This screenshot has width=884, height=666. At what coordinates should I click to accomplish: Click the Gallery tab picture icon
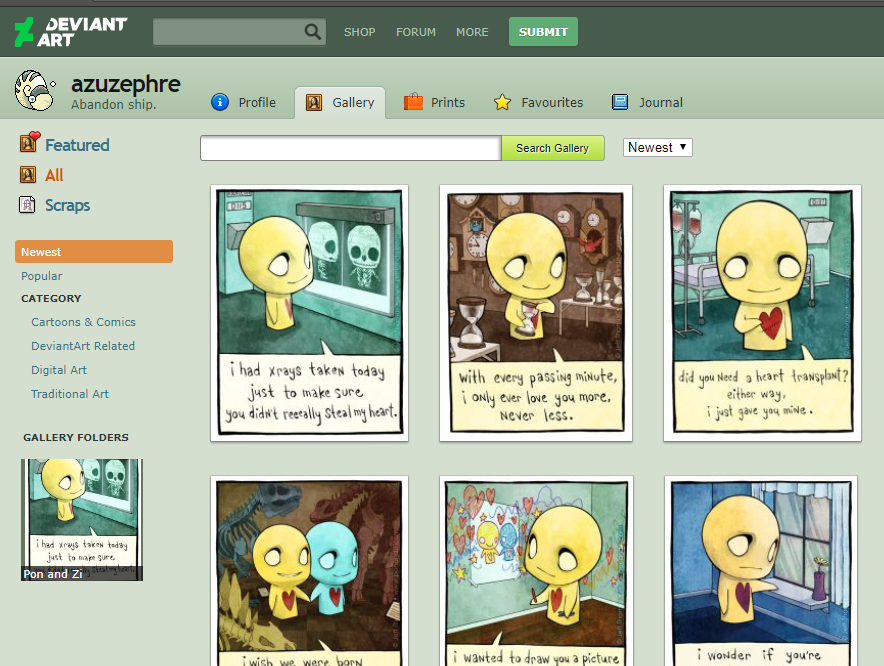(x=313, y=103)
